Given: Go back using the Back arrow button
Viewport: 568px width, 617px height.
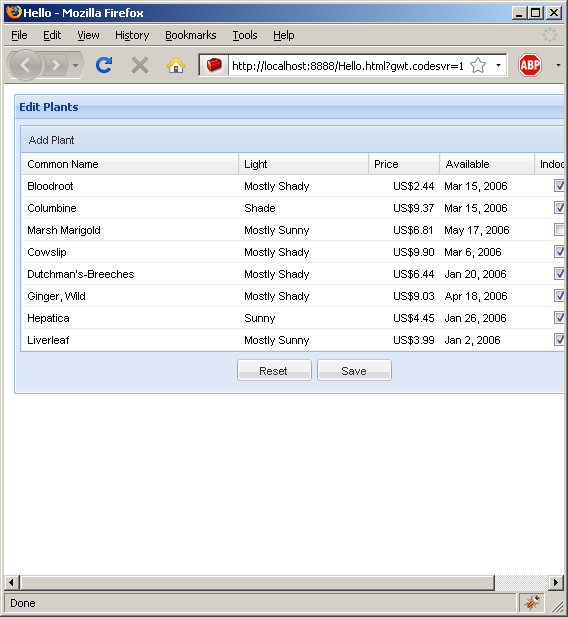Looking at the screenshot, I should 25,65.
